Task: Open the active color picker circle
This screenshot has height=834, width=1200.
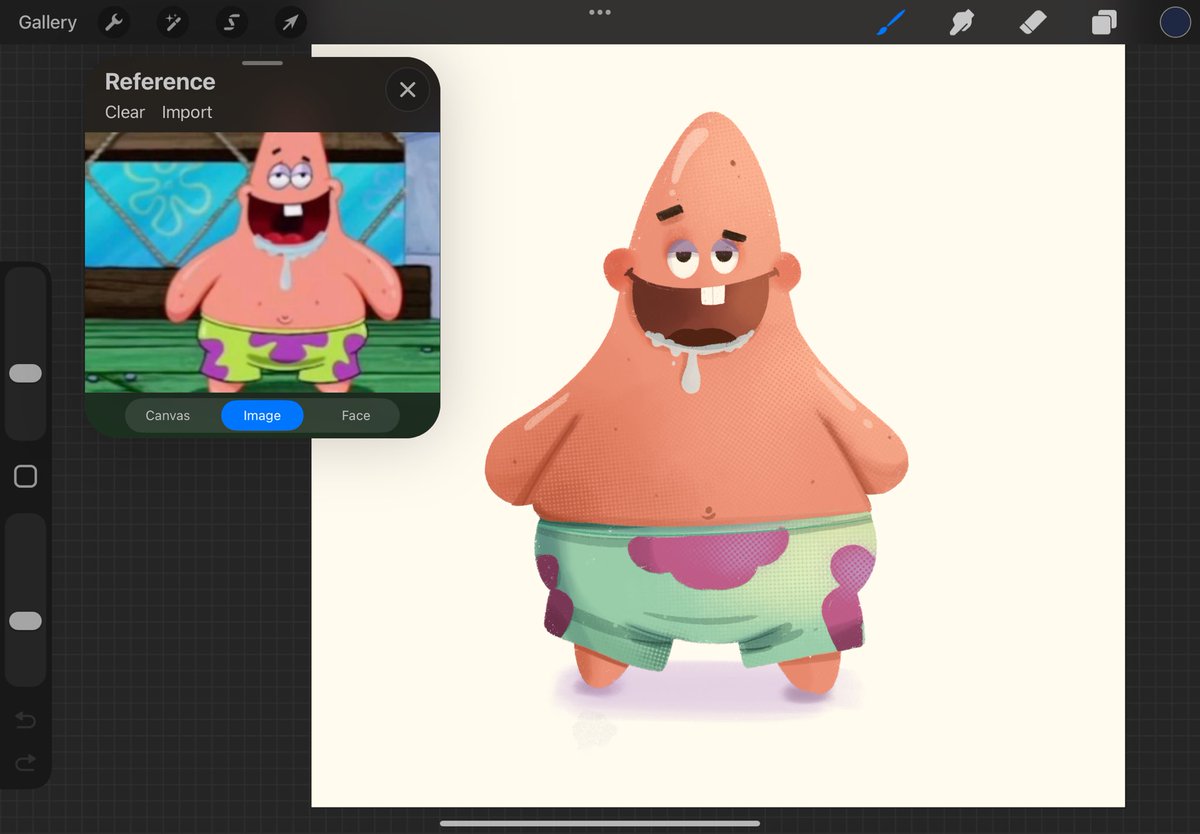Action: [1175, 22]
